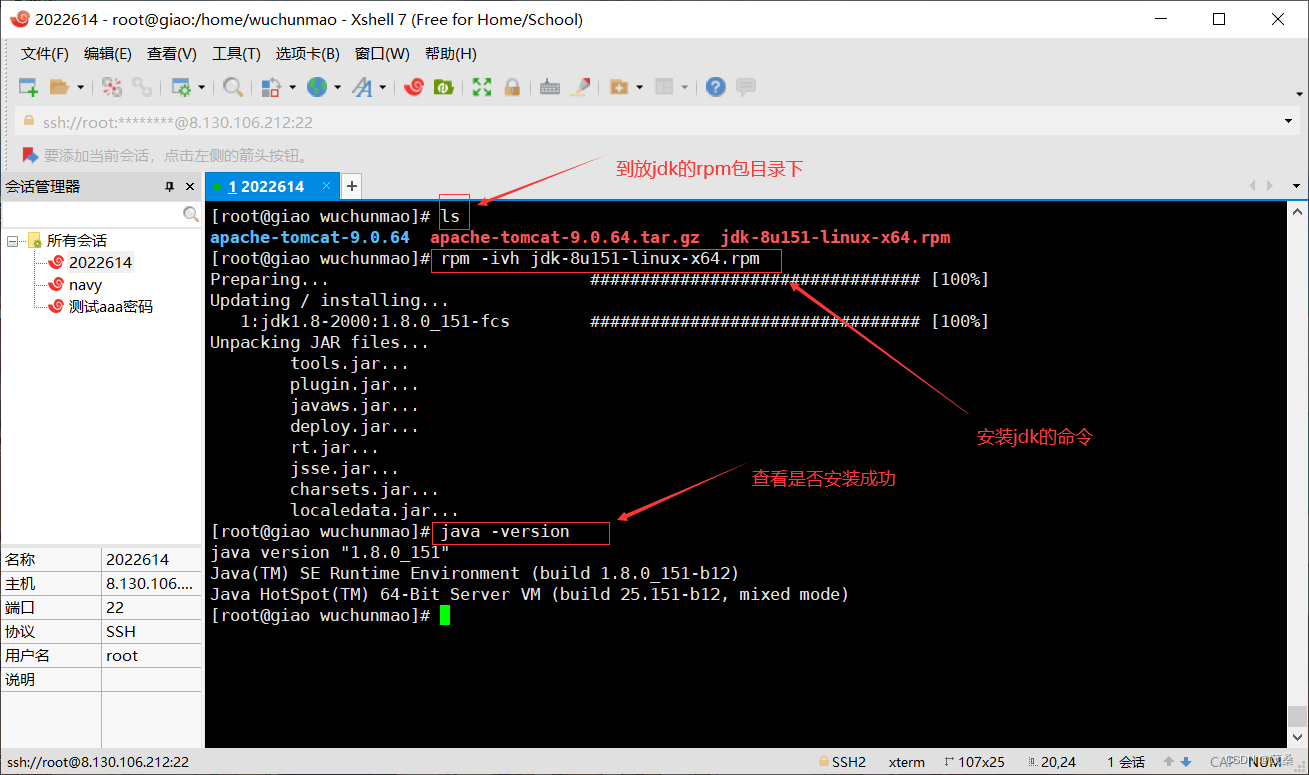Expand the Properties icon dropdown arrow
This screenshot has width=1309, height=775.
pos(201,88)
